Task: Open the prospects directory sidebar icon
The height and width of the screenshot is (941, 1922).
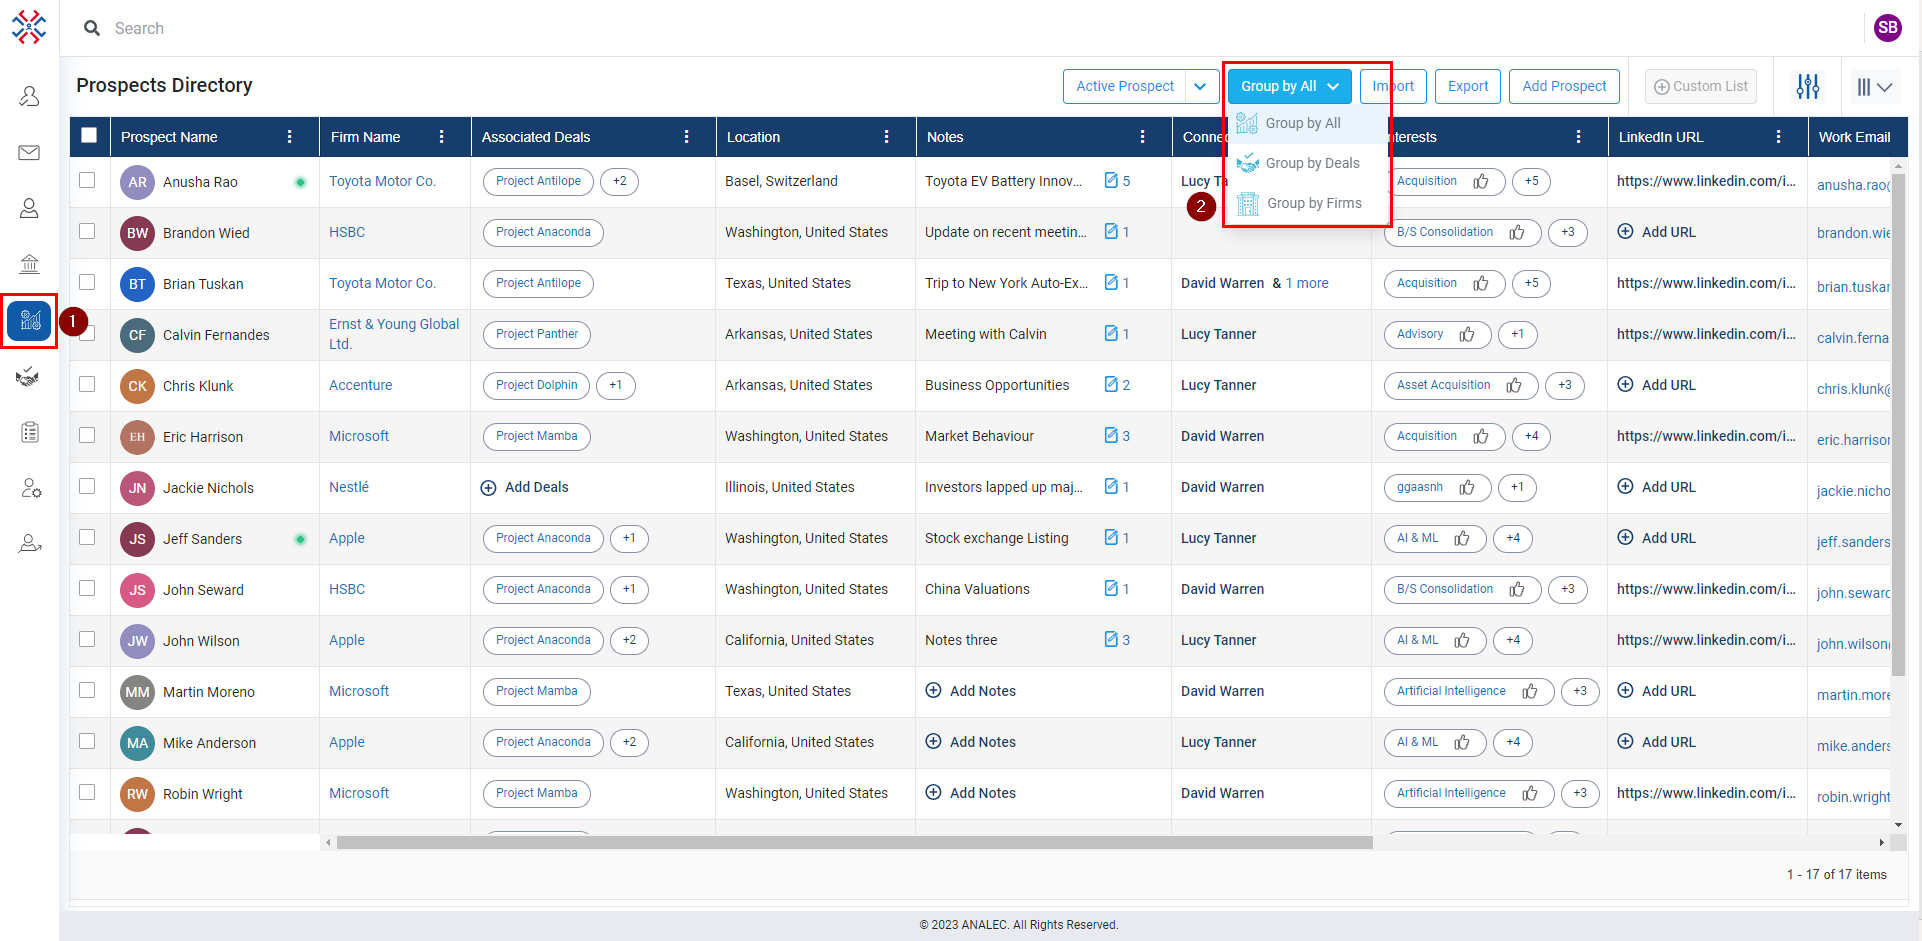Action: pyautogui.click(x=29, y=321)
